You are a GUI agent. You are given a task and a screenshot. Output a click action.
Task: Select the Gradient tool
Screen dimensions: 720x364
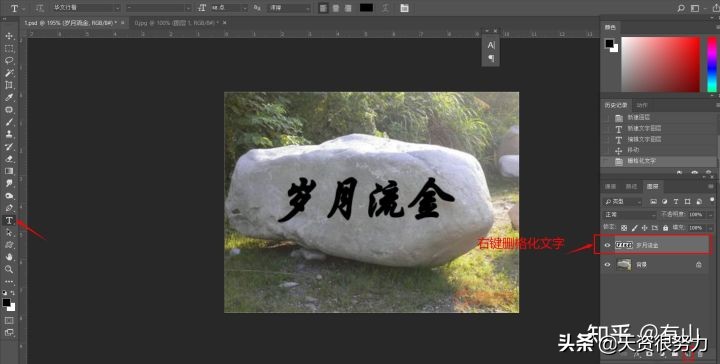(9, 171)
